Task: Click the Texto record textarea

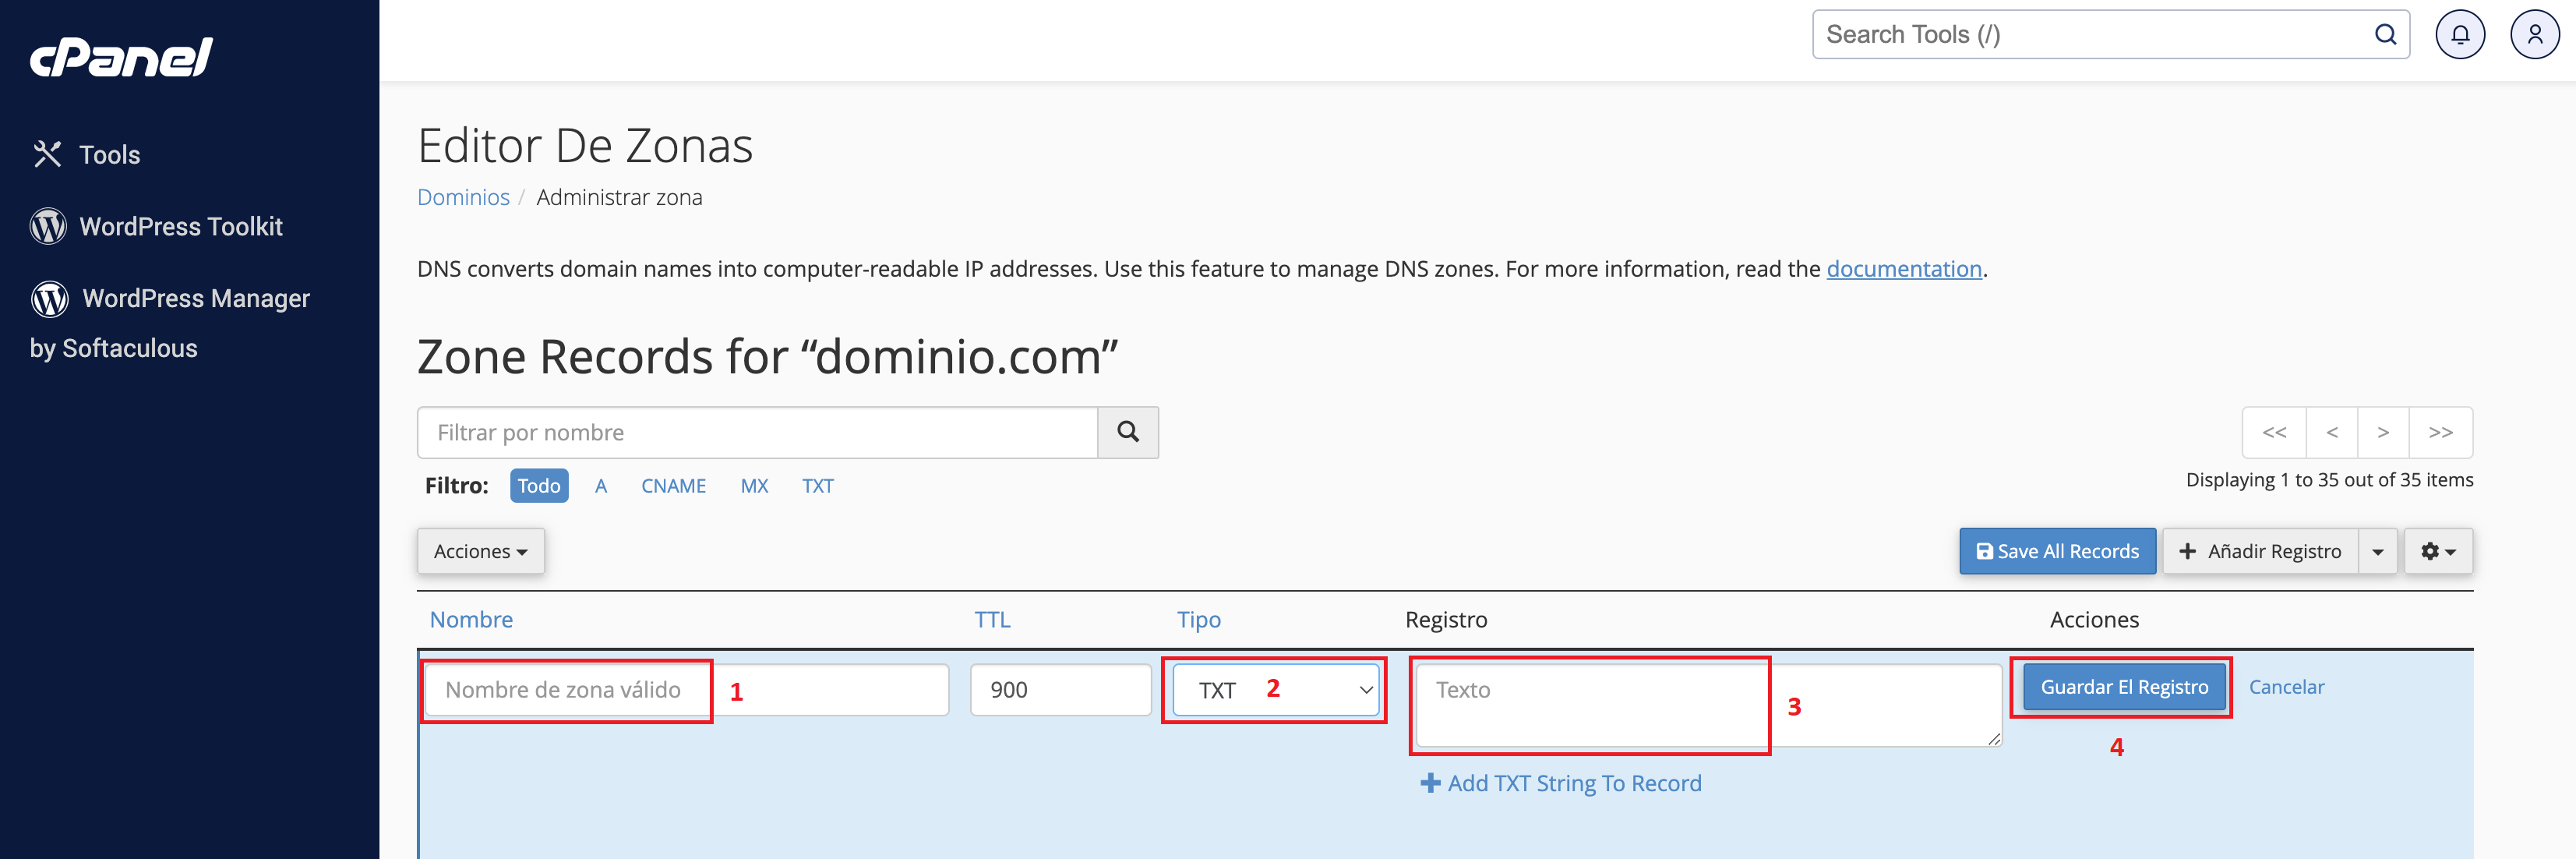Action: [1709, 705]
